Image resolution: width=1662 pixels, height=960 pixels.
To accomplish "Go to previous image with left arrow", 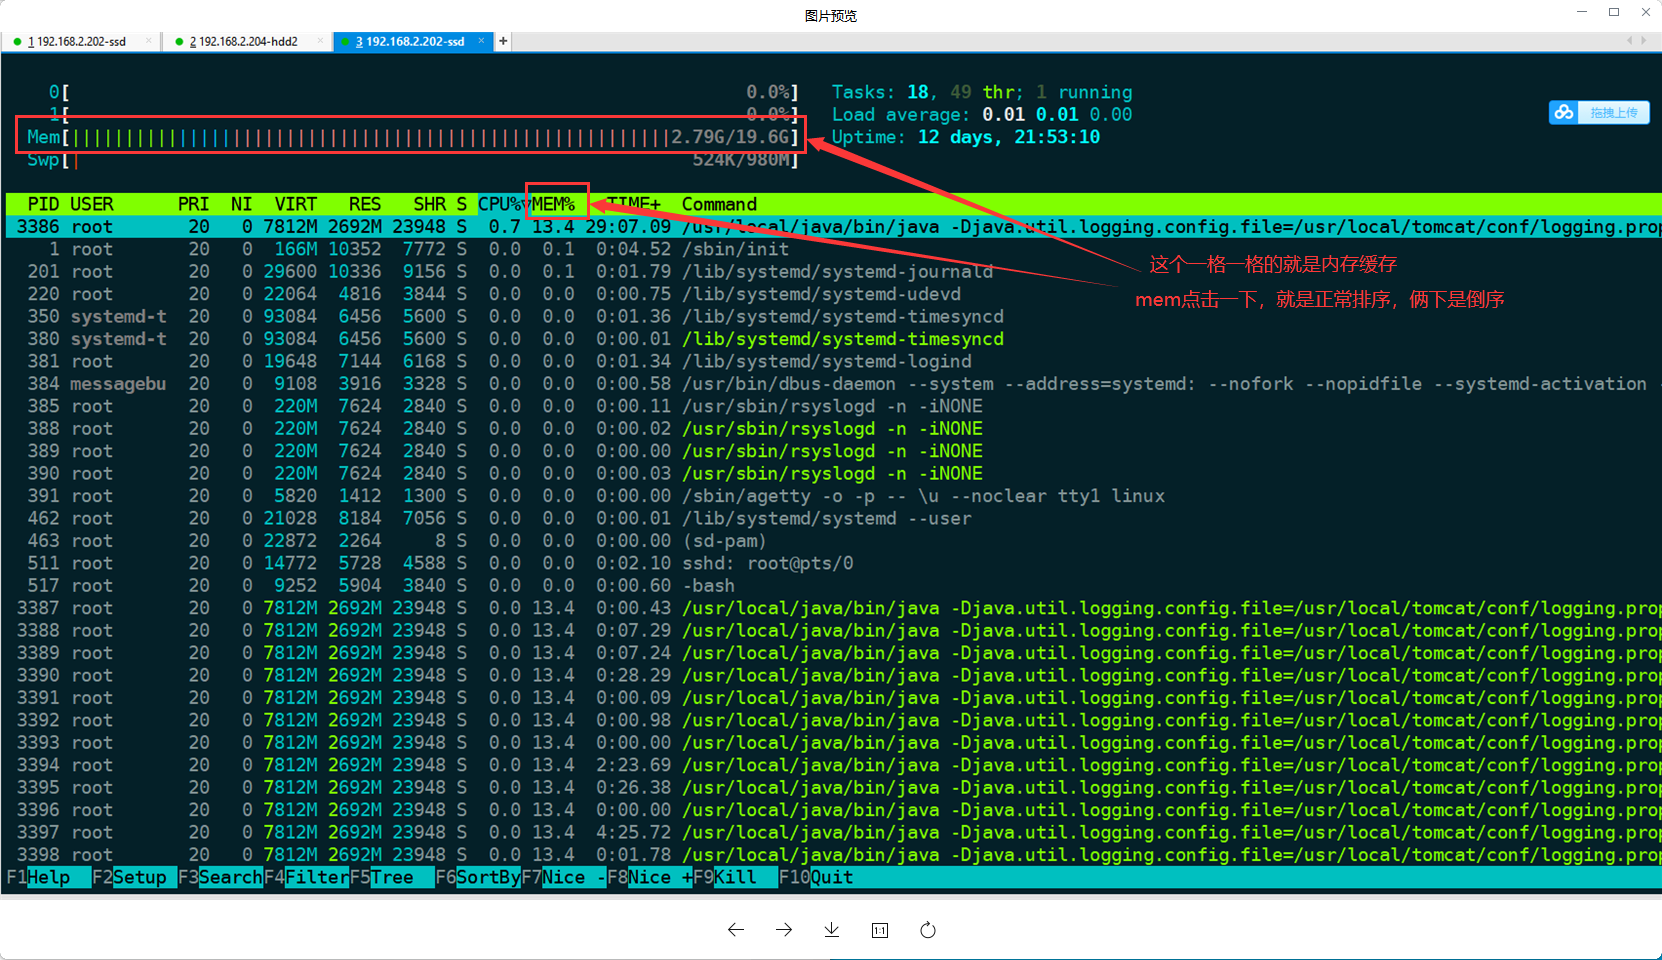I will point(736,930).
